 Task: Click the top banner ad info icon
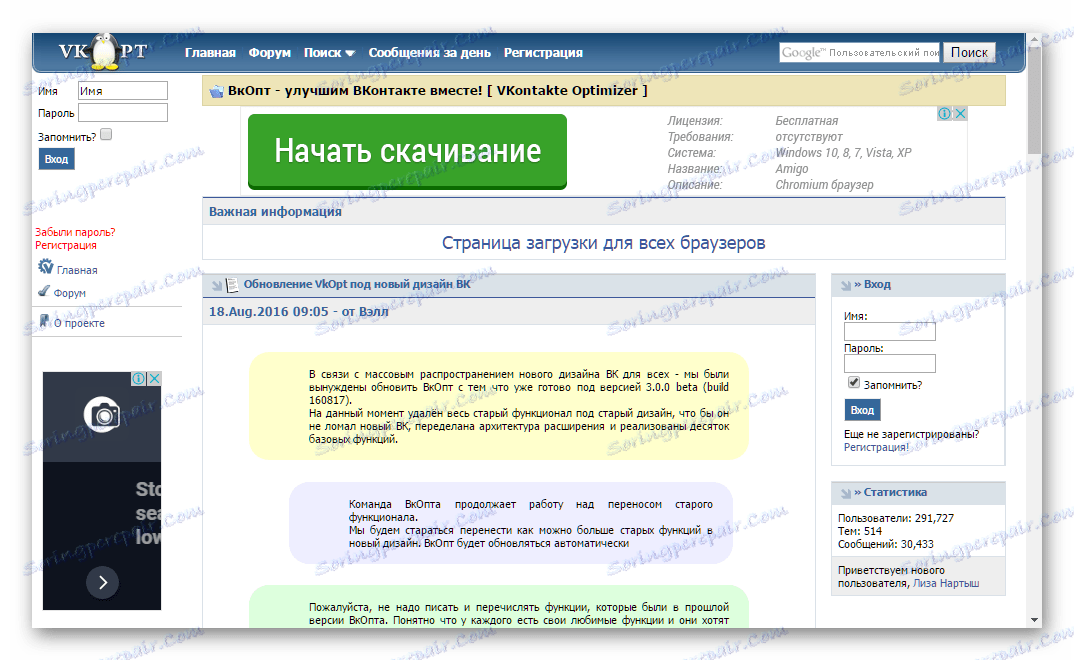(x=945, y=114)
